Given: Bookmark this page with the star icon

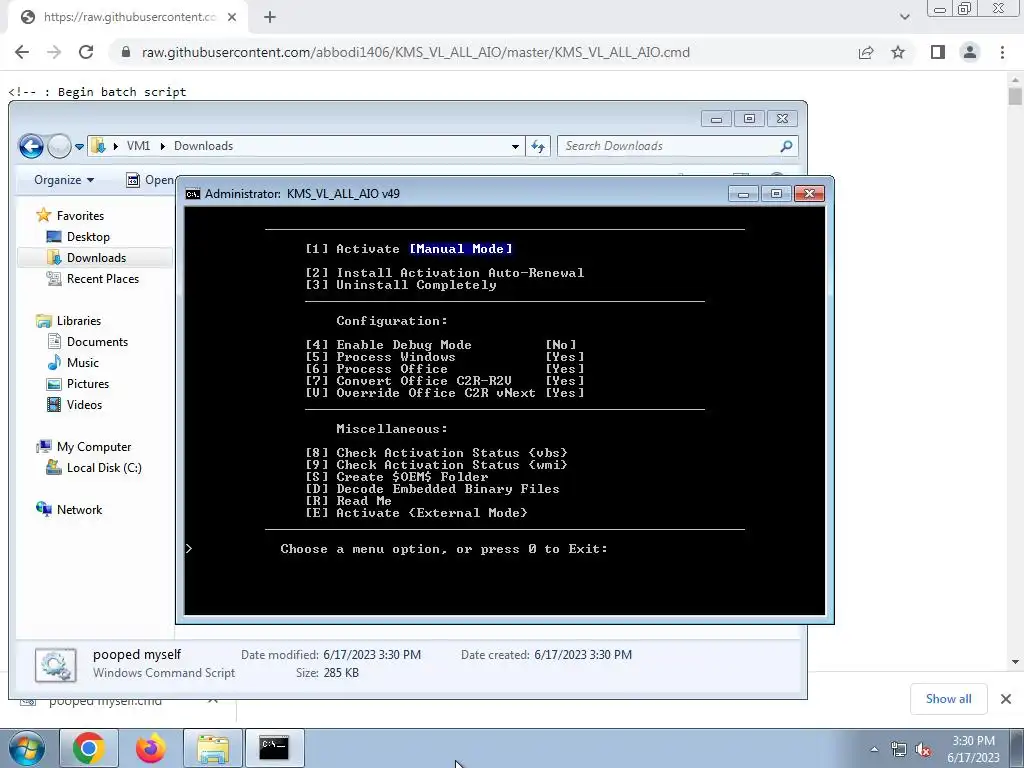Looking at the screenshot, I should pyautogui.click(x=898, y=52).
